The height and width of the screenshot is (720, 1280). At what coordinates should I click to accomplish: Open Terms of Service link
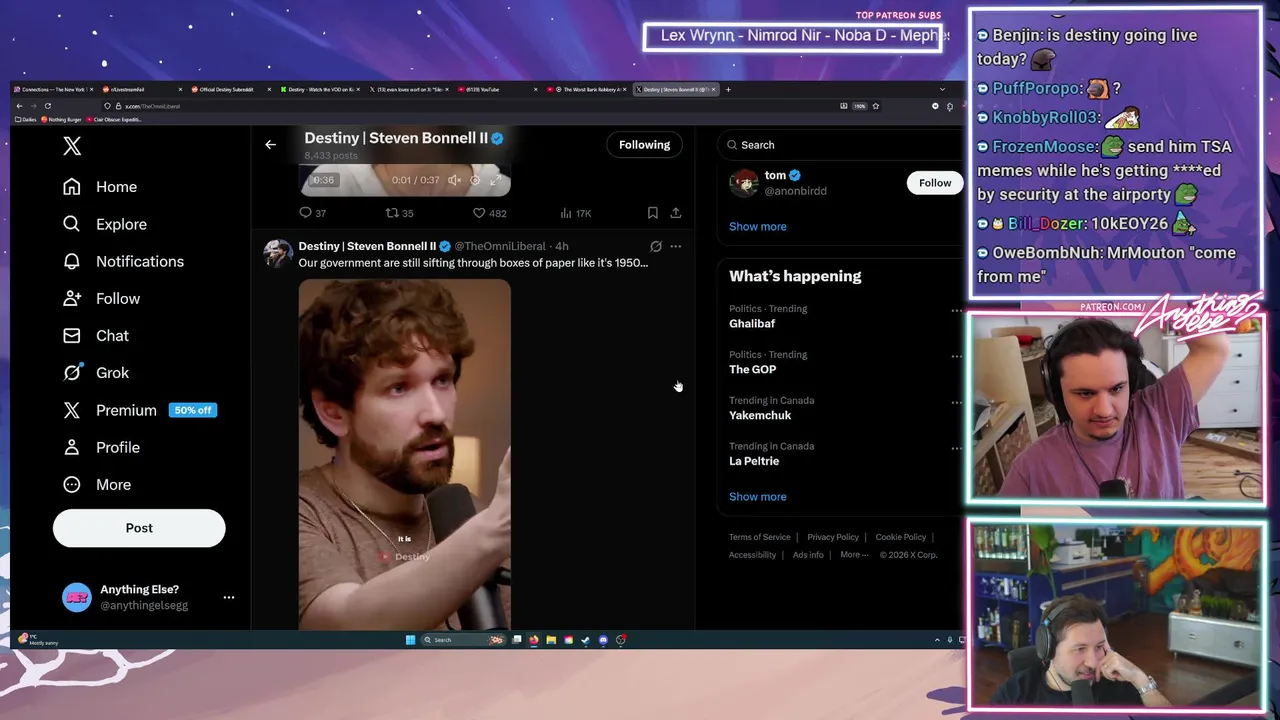[759, 537]
